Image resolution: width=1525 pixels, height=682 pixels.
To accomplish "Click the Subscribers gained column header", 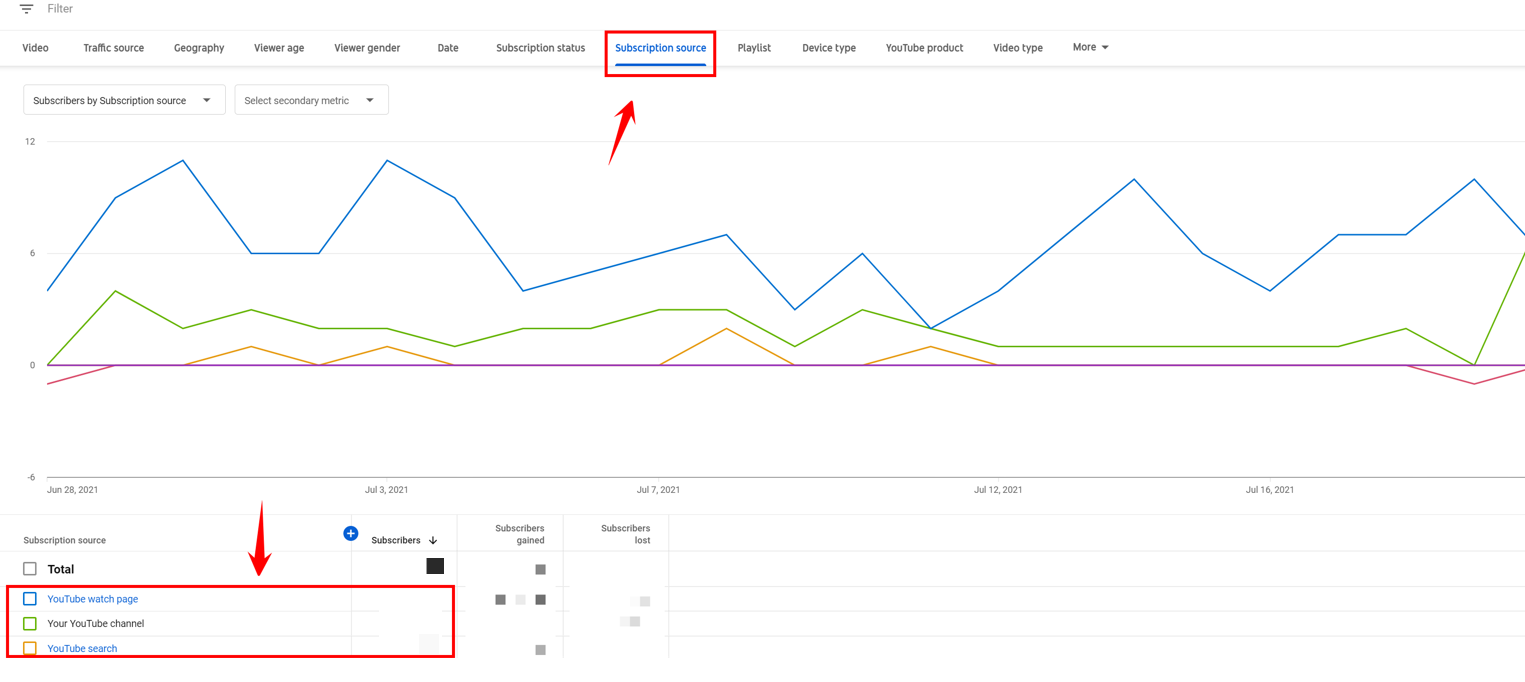I will coord(519,534).
